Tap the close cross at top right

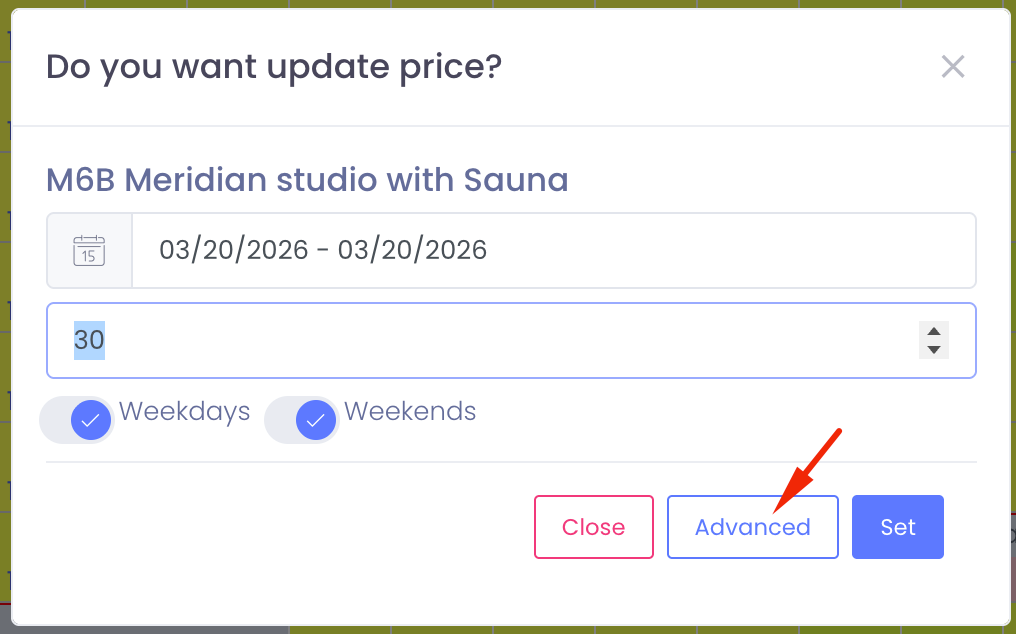[x=952, y=66]
